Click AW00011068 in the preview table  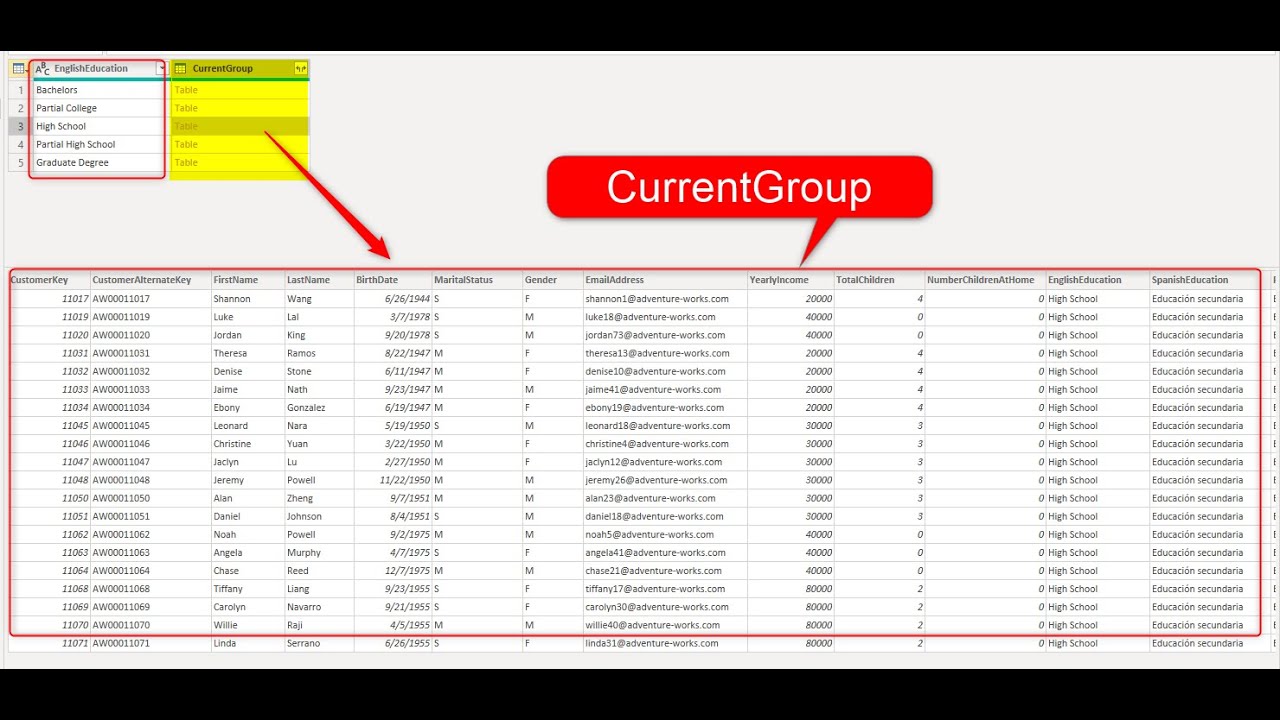tap(121, 589)
